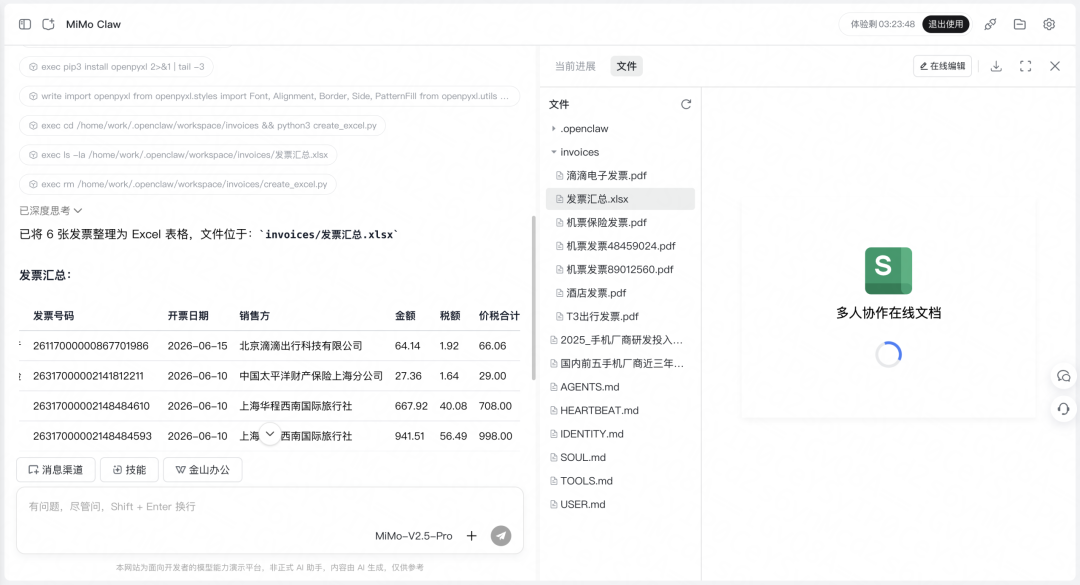Open 机票发票89012560.pdf file
The height and width of the screenshot is (585, 1080).
coord(620,269)
